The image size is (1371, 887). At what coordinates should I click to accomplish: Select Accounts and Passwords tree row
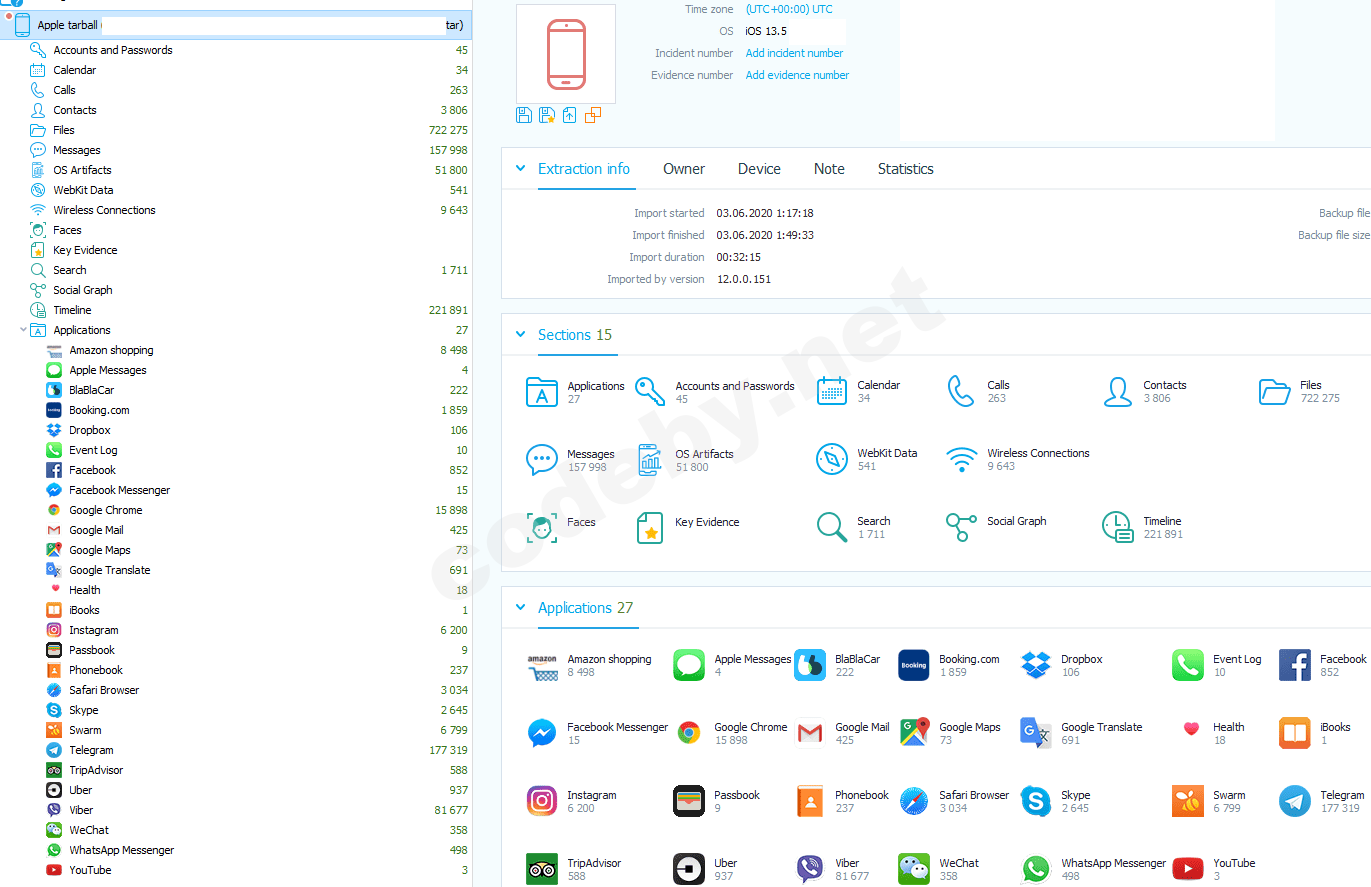(x=236, y=50)
